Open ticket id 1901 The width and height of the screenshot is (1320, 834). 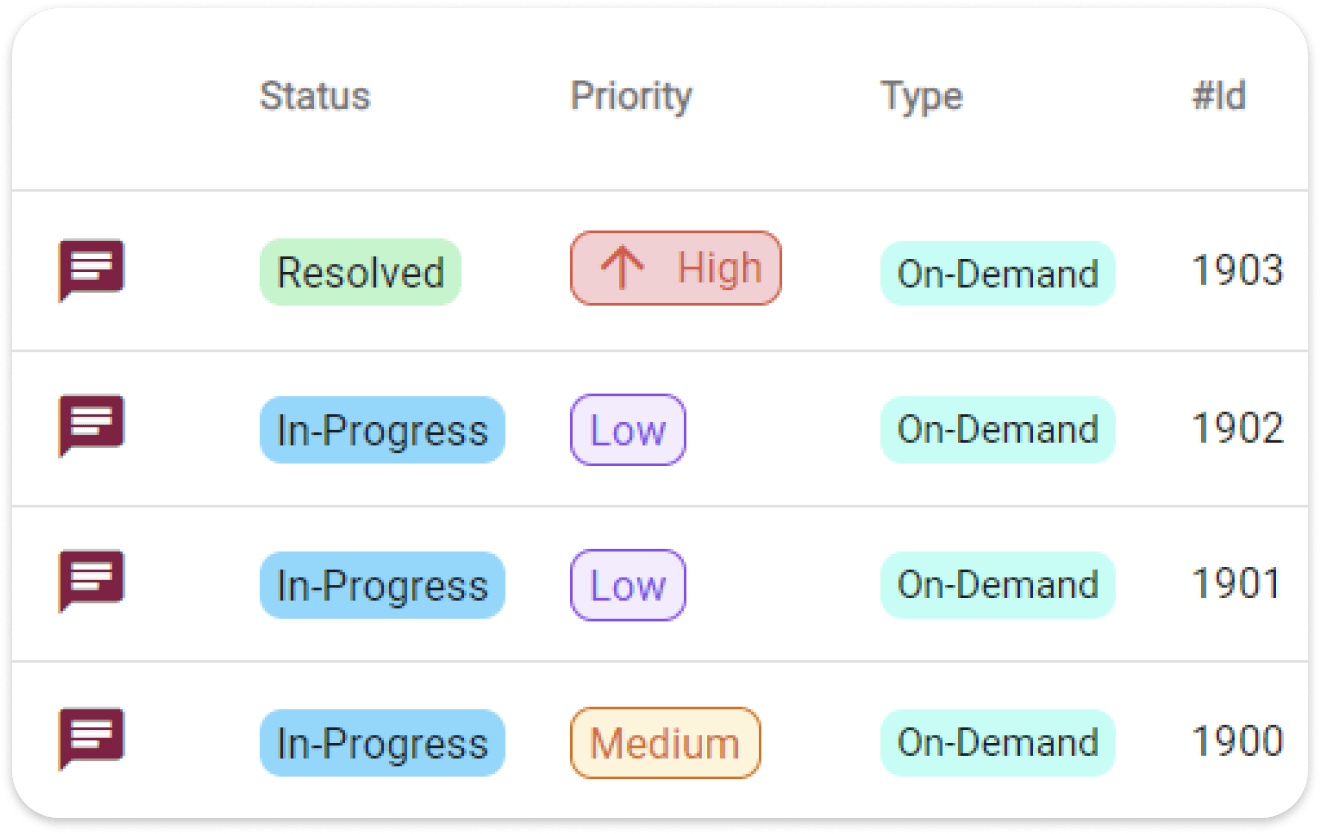click(1237, 584)
